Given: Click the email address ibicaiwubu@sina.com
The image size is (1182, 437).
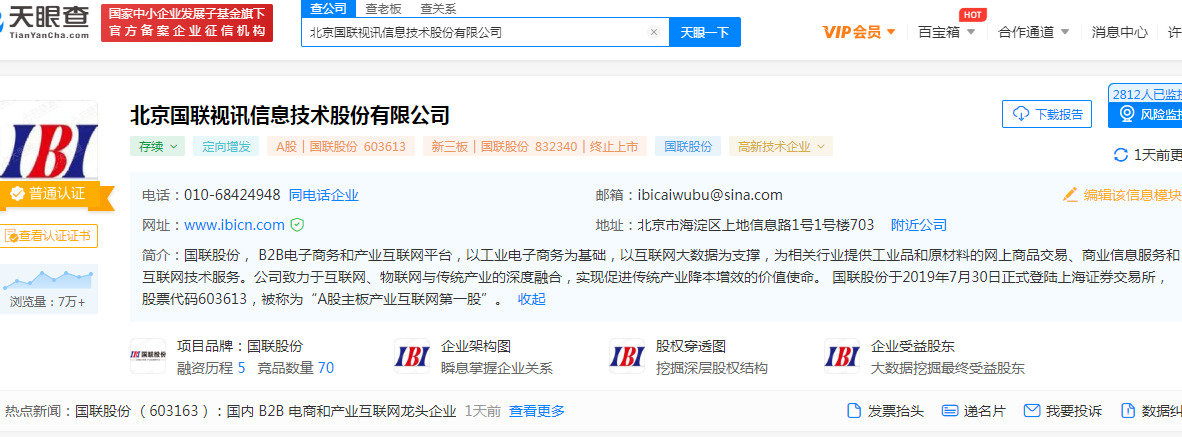Looking at the screenshot, I should tap(710, 195).
